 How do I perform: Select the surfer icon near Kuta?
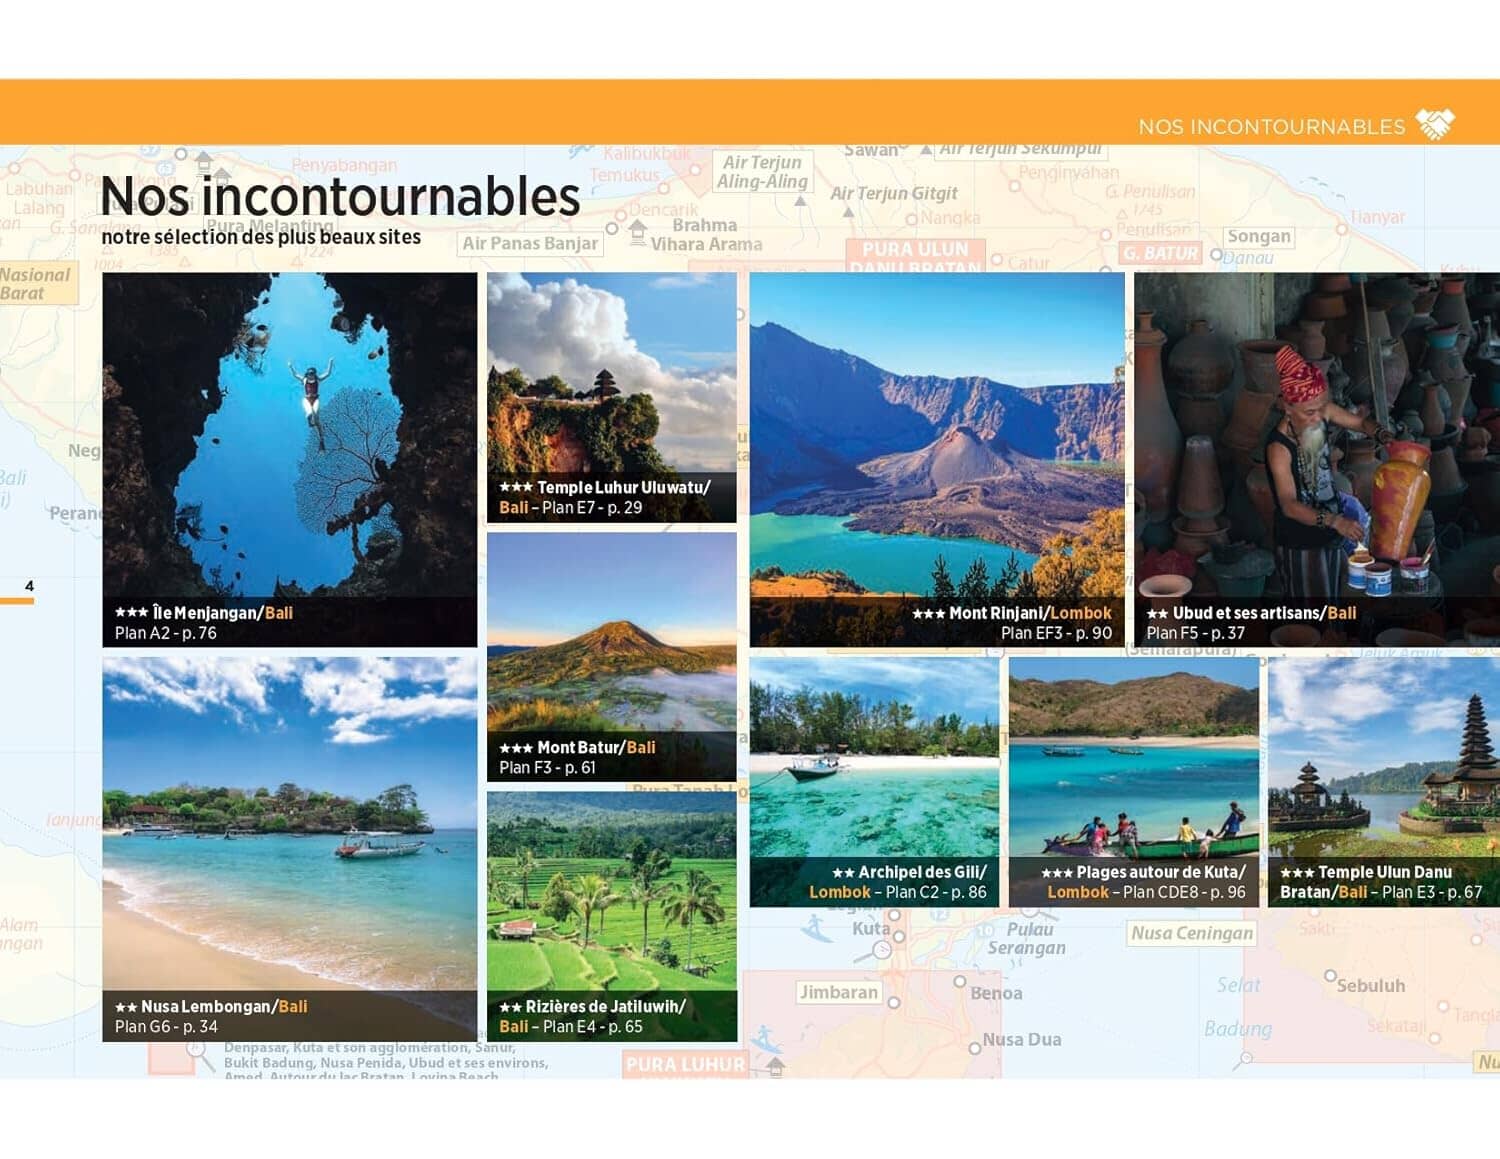tap(814, 928)
